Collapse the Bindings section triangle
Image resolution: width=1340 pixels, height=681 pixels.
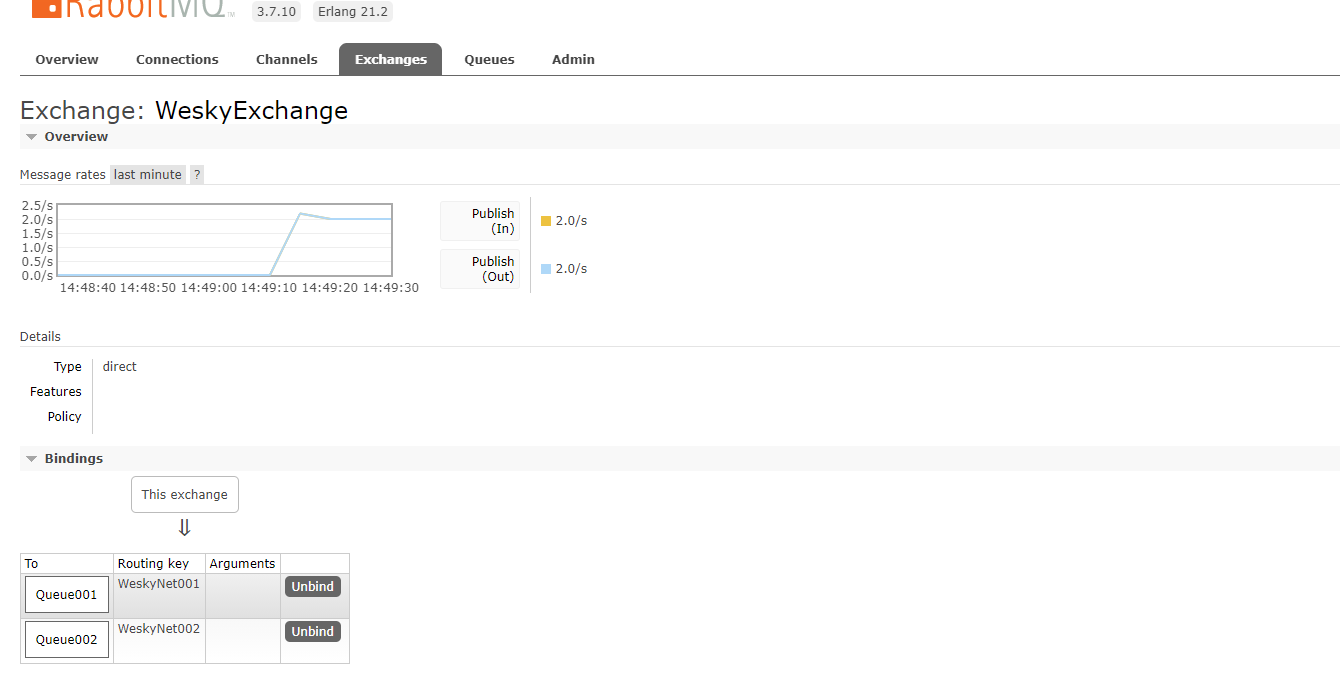click(x=32, y=459)
